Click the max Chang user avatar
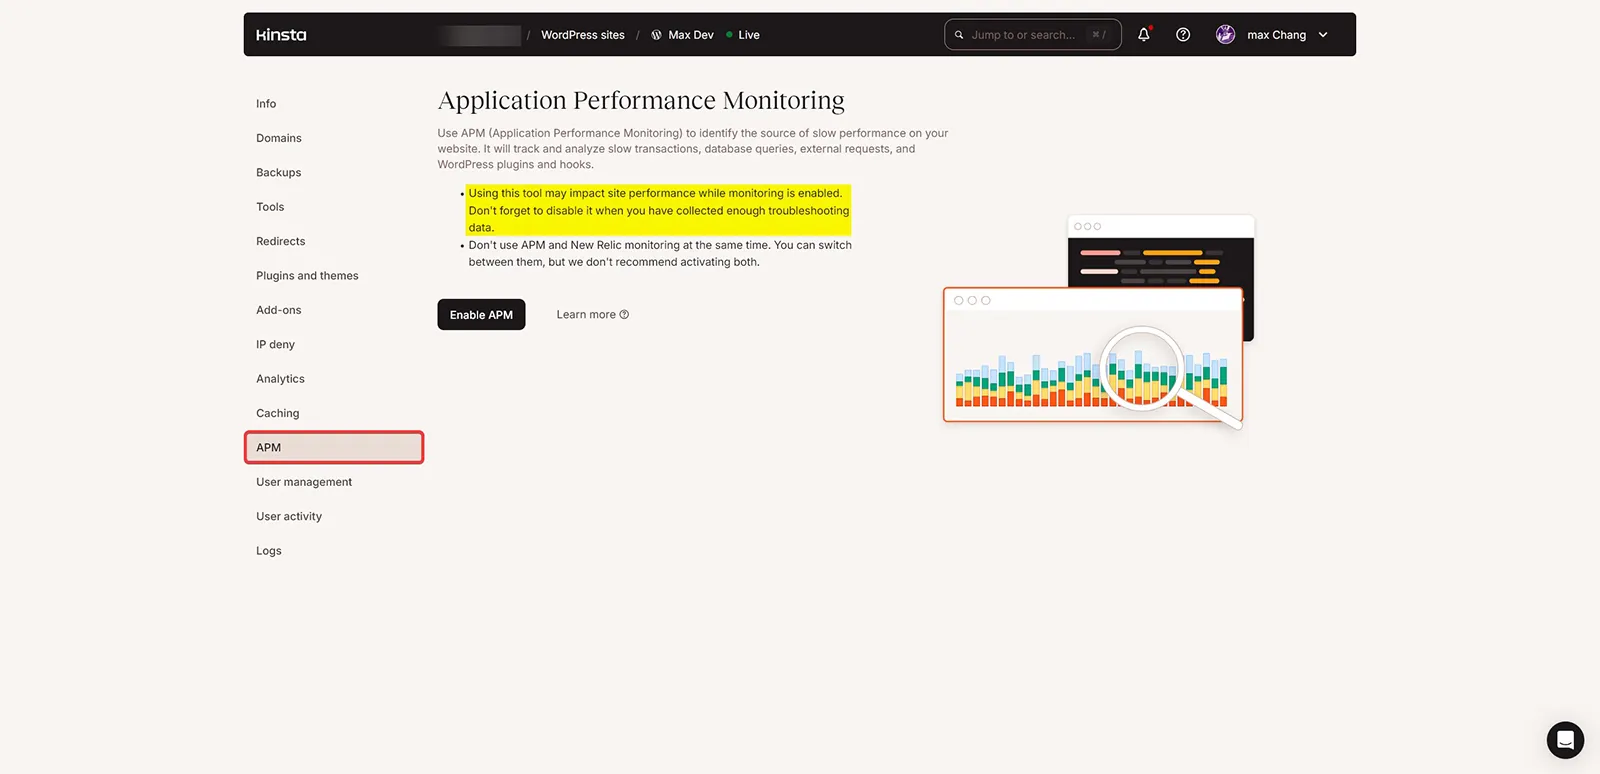Image resolution: width=1600 pixels, height=774 pixels. coord(1225,35)
